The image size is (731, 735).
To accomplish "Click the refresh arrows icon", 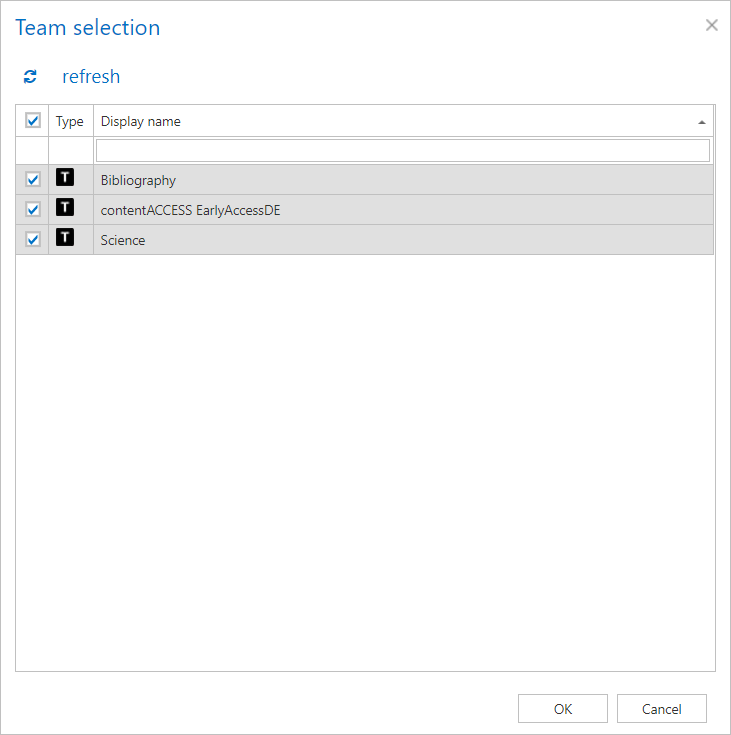I will [30, 77].
